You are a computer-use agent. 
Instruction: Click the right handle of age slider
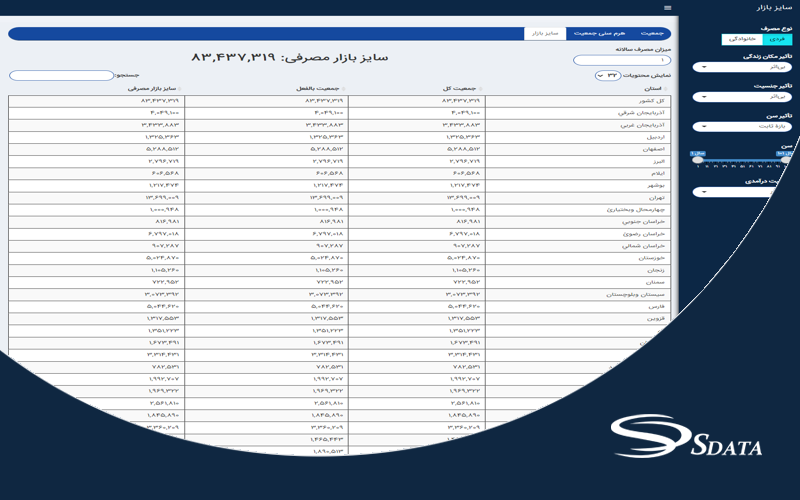[x=785, y=159]
